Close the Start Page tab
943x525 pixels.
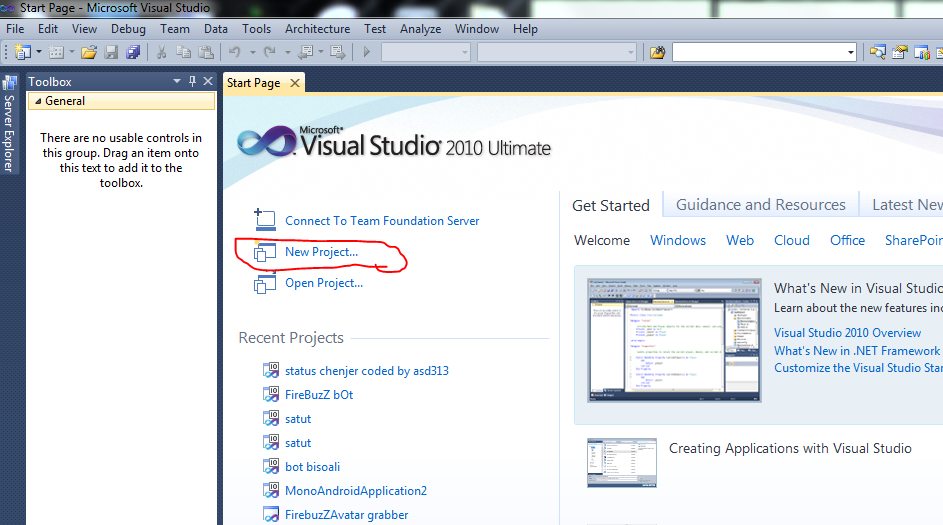(x=295, y=83)
